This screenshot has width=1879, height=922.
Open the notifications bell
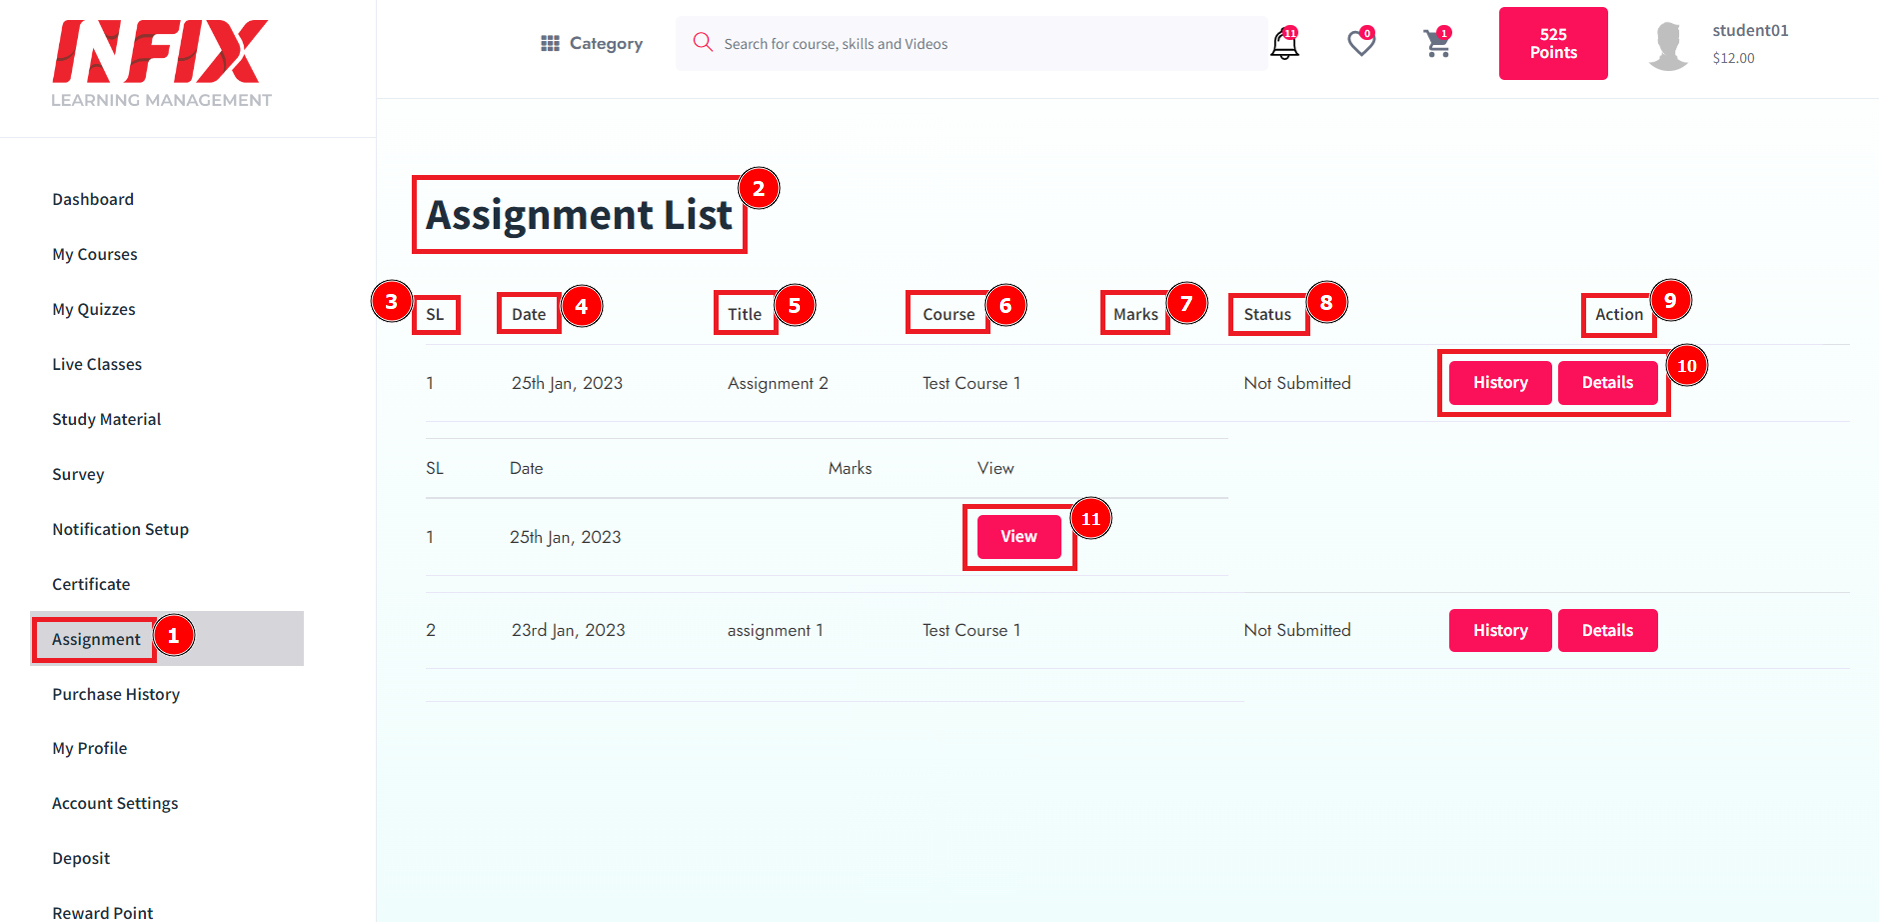(x=1283, y=43)
